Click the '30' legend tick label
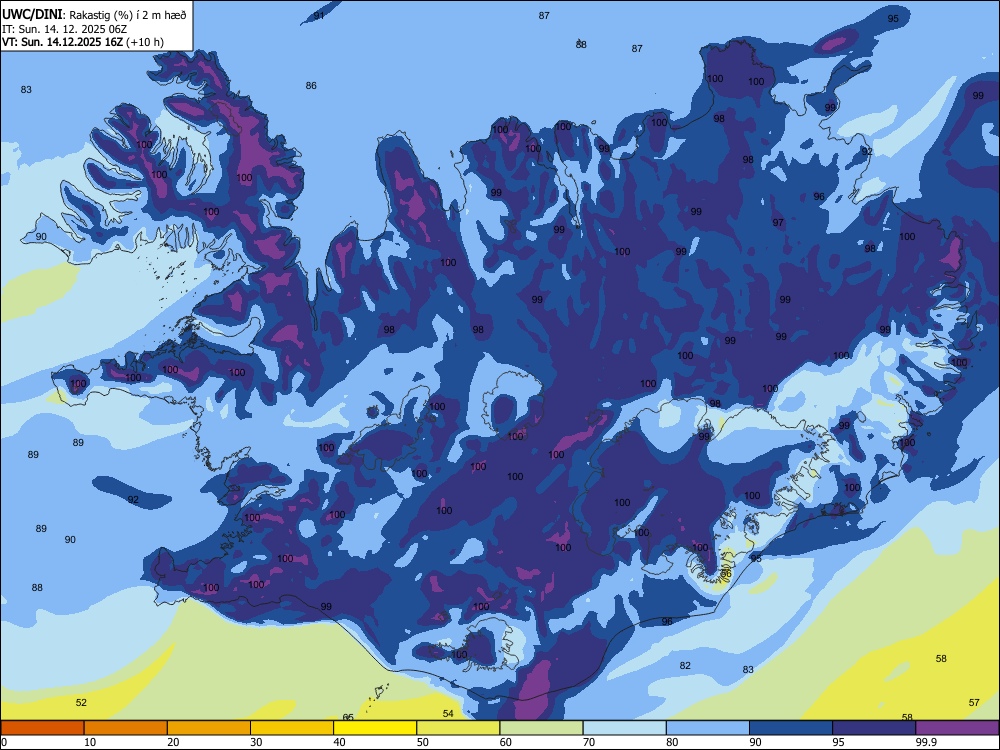Image resolution: width=1000 pixels, height=750 pixels. 256,742
